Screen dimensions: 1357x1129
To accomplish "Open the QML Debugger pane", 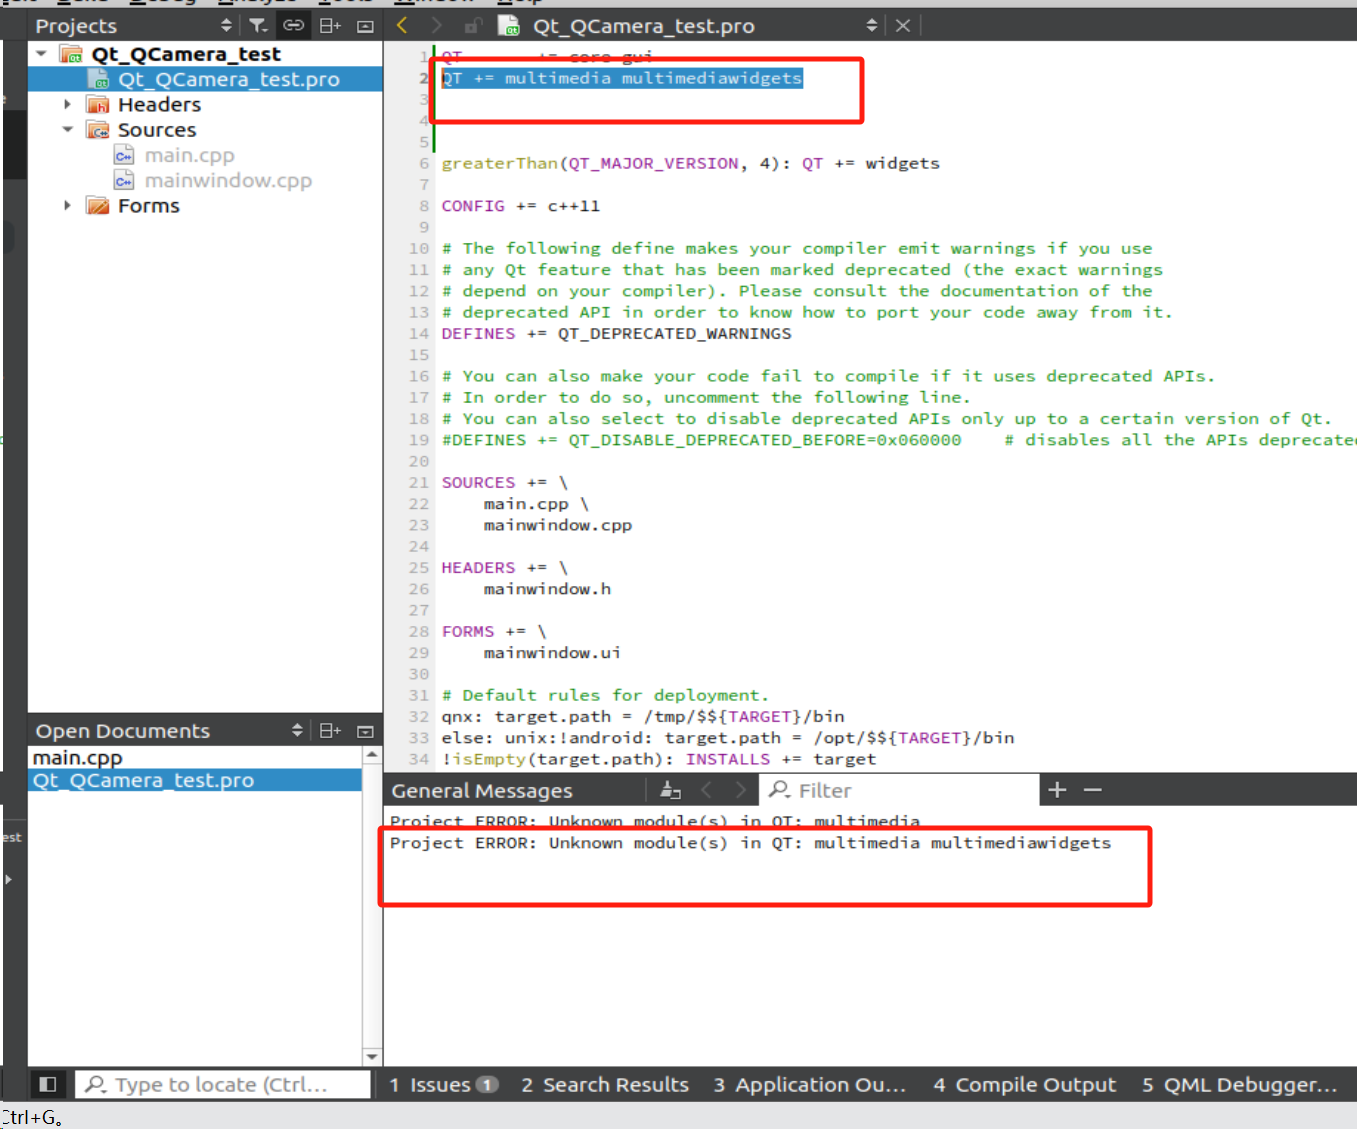I will (x=1239, y=1085).
